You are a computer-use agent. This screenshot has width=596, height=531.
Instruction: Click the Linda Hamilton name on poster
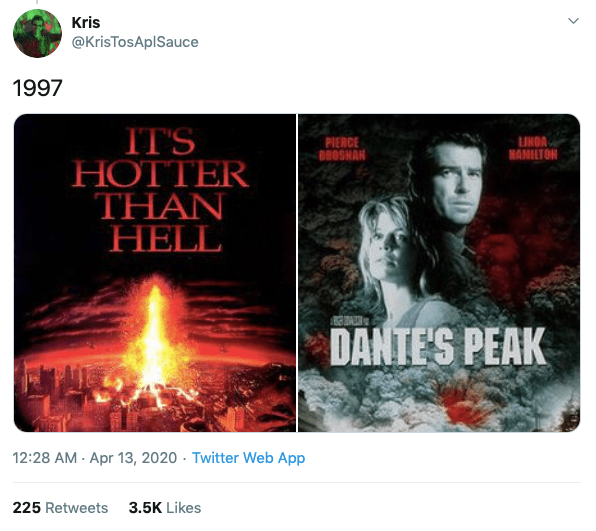point(533,148)
